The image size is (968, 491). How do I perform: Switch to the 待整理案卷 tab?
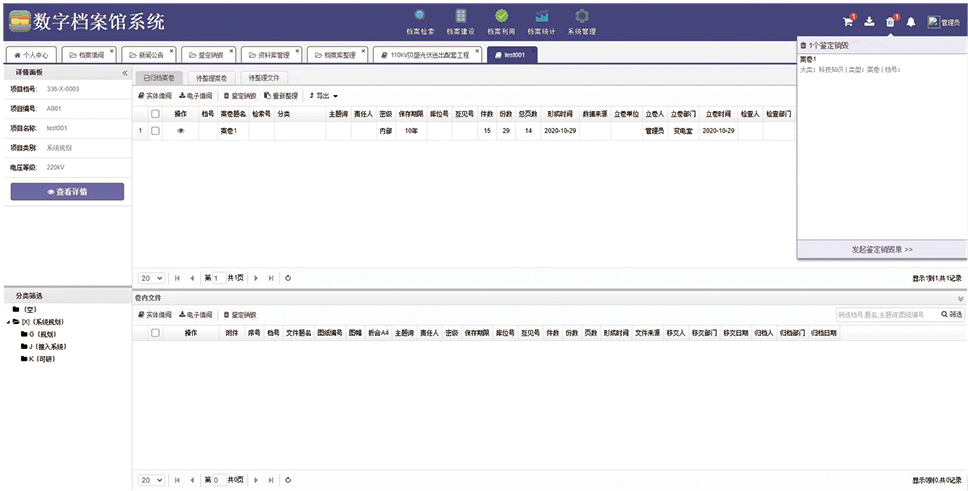(211, 77)
